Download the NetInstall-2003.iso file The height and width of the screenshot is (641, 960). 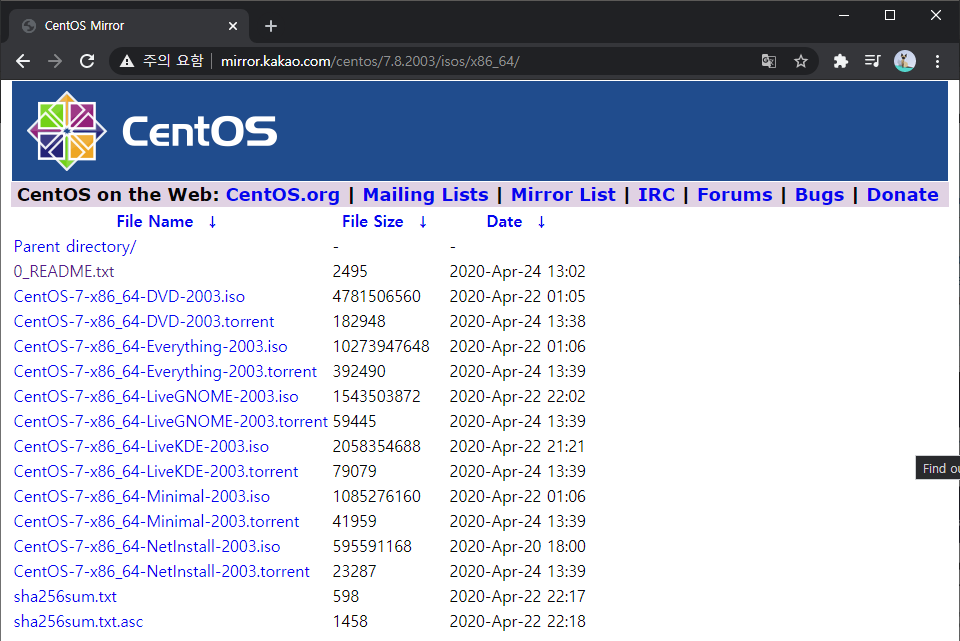pos(147,547)
